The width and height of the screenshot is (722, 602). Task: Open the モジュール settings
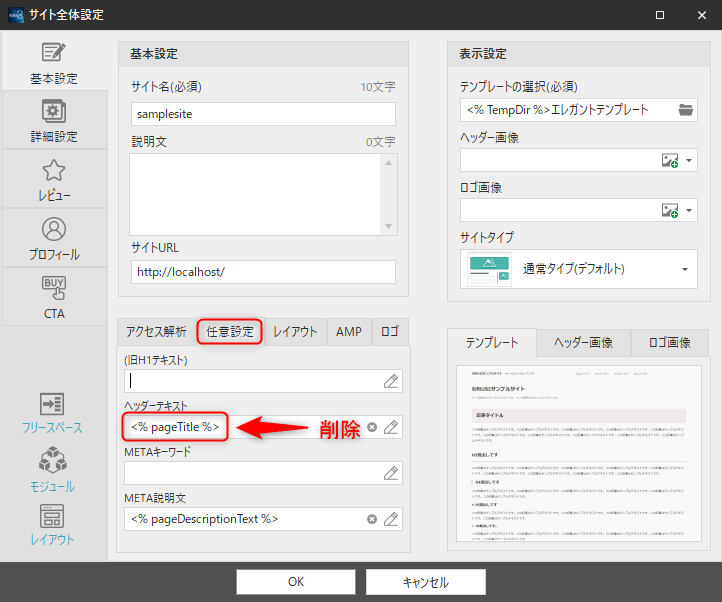pos(54,471)
